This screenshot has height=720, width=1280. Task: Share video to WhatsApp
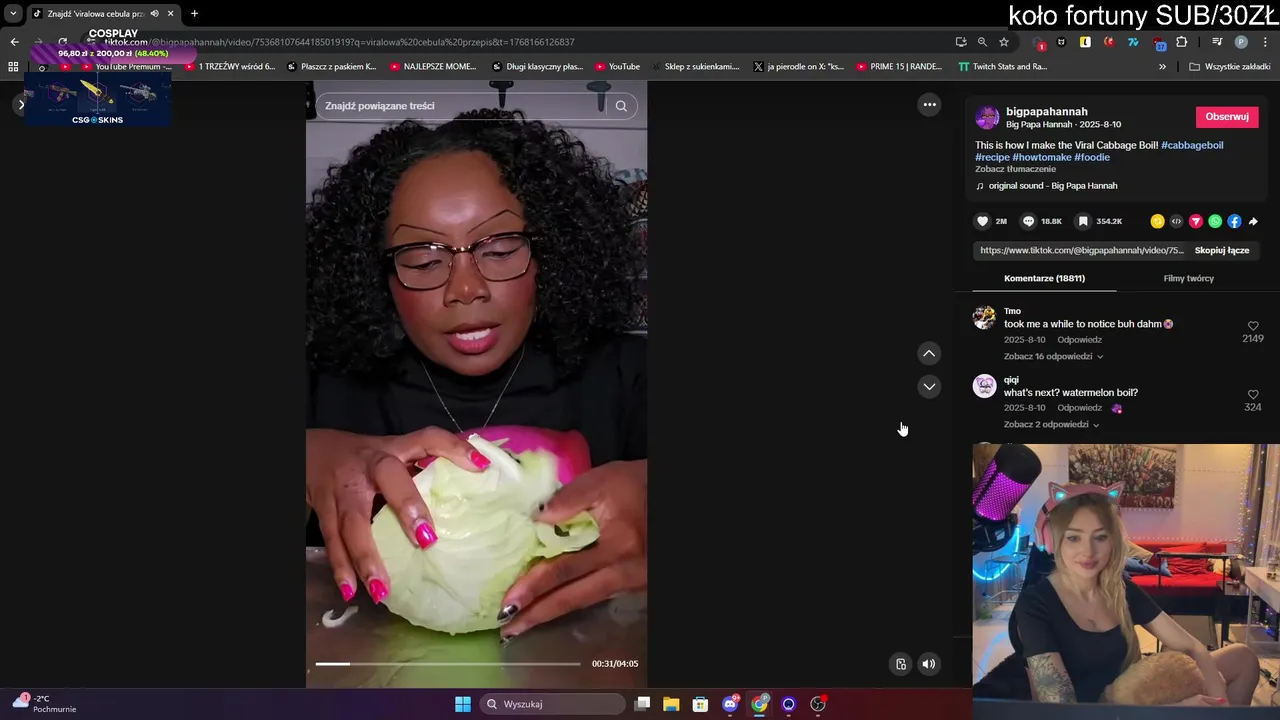[x=1215, y=221]
